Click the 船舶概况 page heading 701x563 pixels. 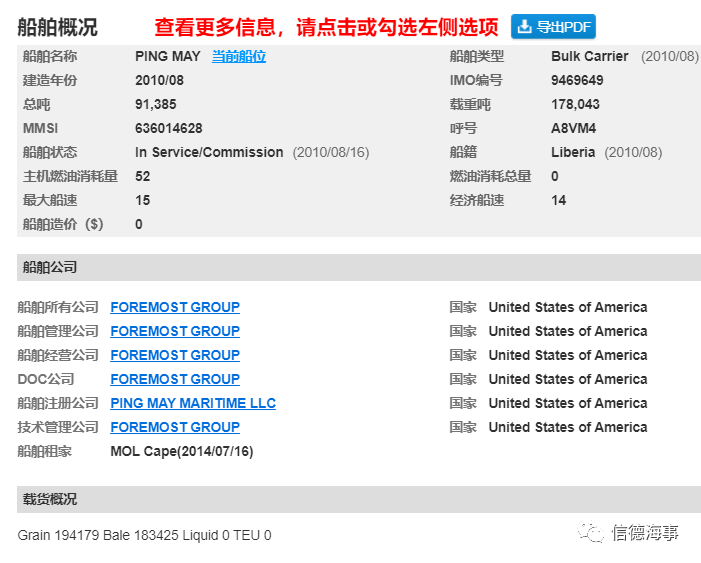[58, 27]
